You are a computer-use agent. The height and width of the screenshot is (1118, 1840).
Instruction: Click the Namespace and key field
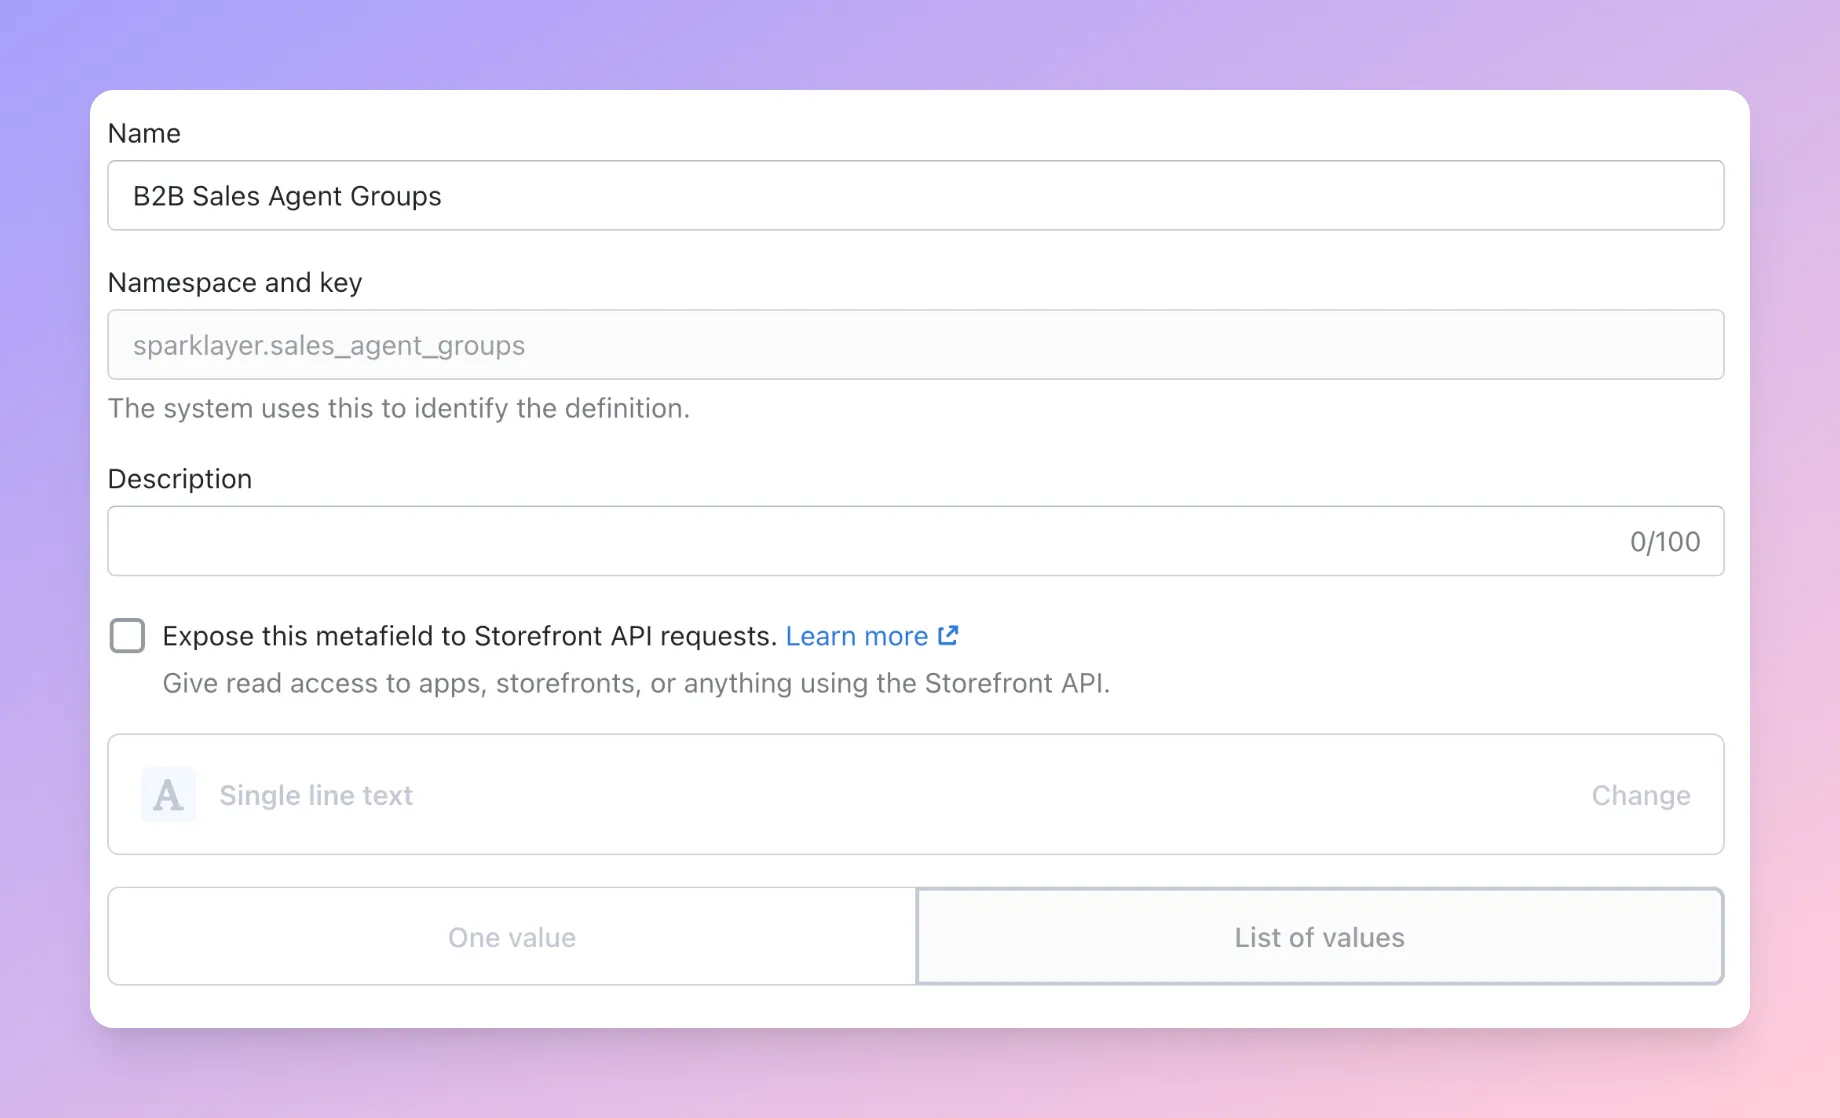pyautogui.click(x=915, y=345)
